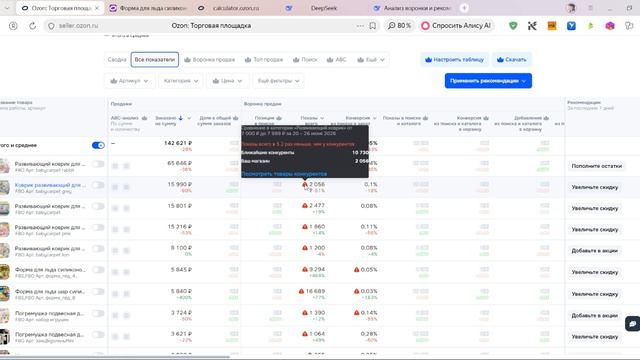Screen dimensions: 640x360
Task: Click warning icon next to 9 294 impressions
Action: pos(304,269)
